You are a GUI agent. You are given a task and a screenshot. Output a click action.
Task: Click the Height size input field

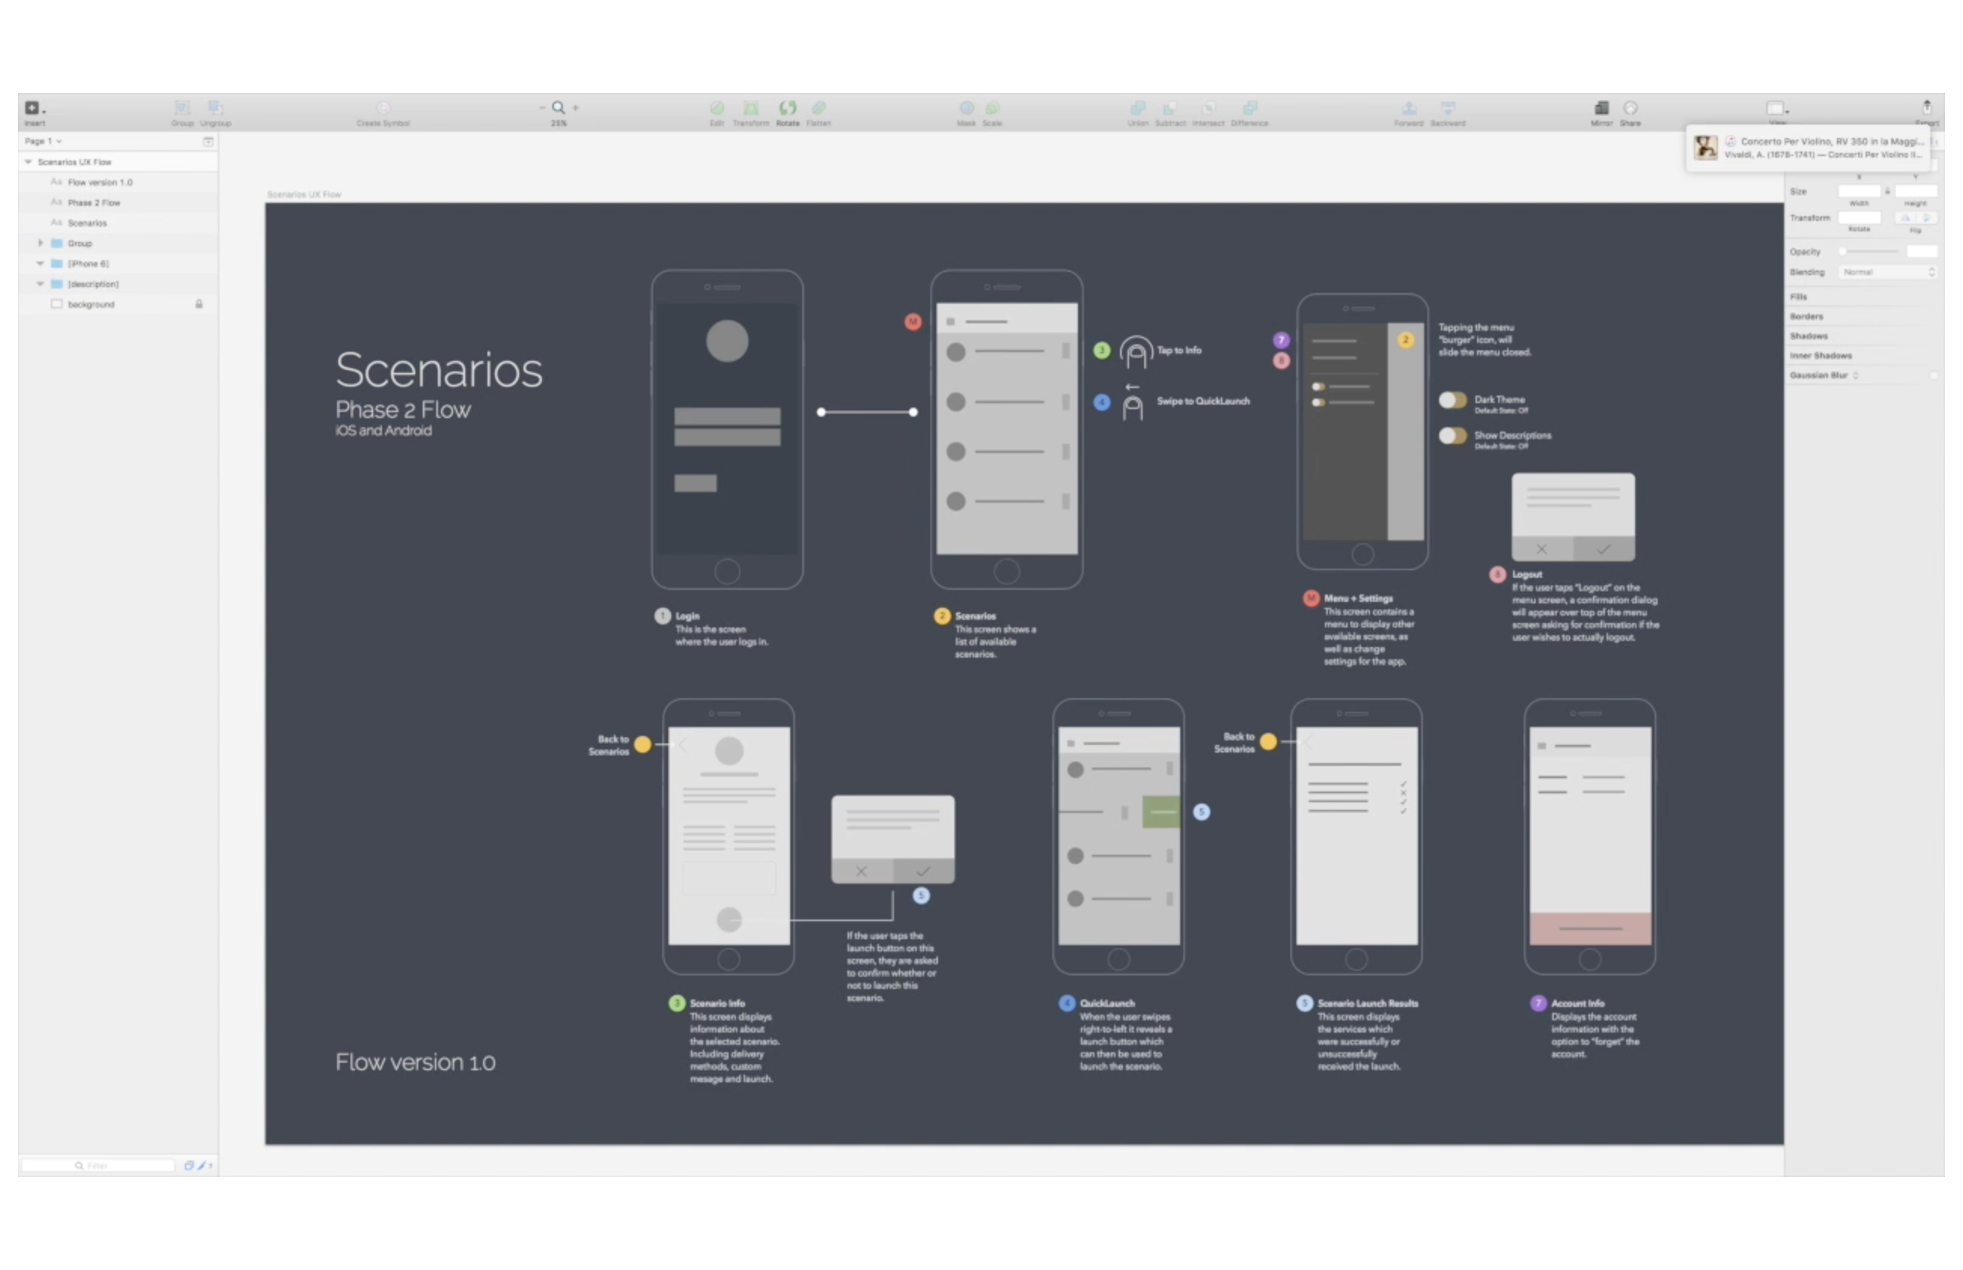pyautogui.click(x=1916, y=191)
